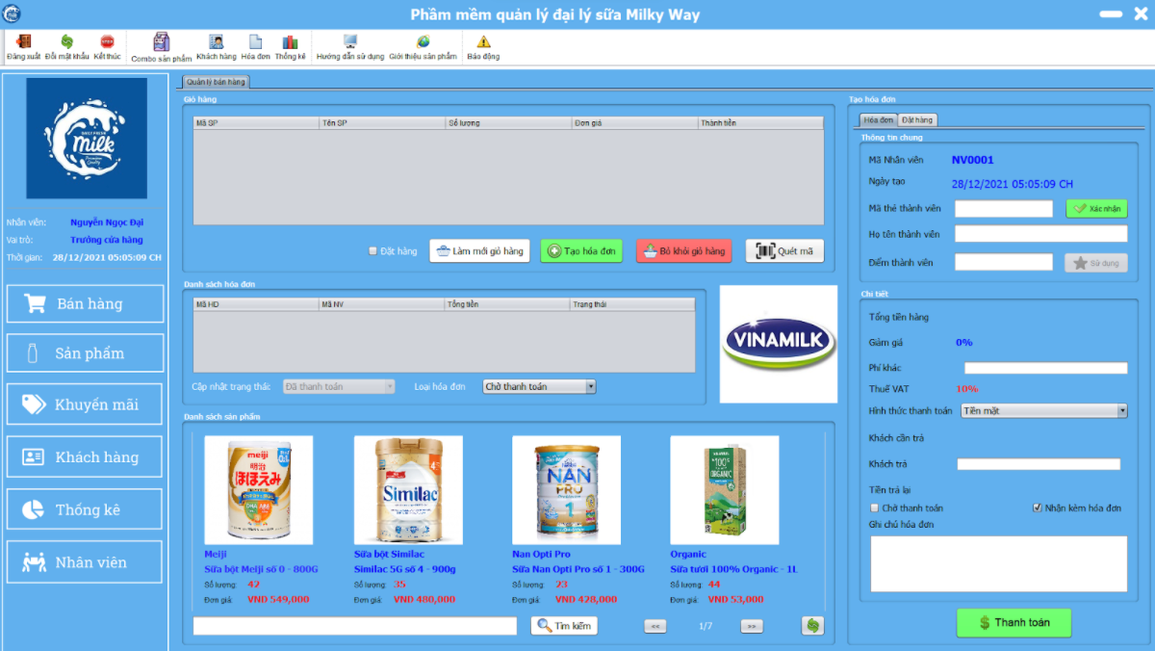Screen dimensions: 1155x651
Task: Click product name 'Similac 5G số 4 - 900g'
Action: click(404, 569)
